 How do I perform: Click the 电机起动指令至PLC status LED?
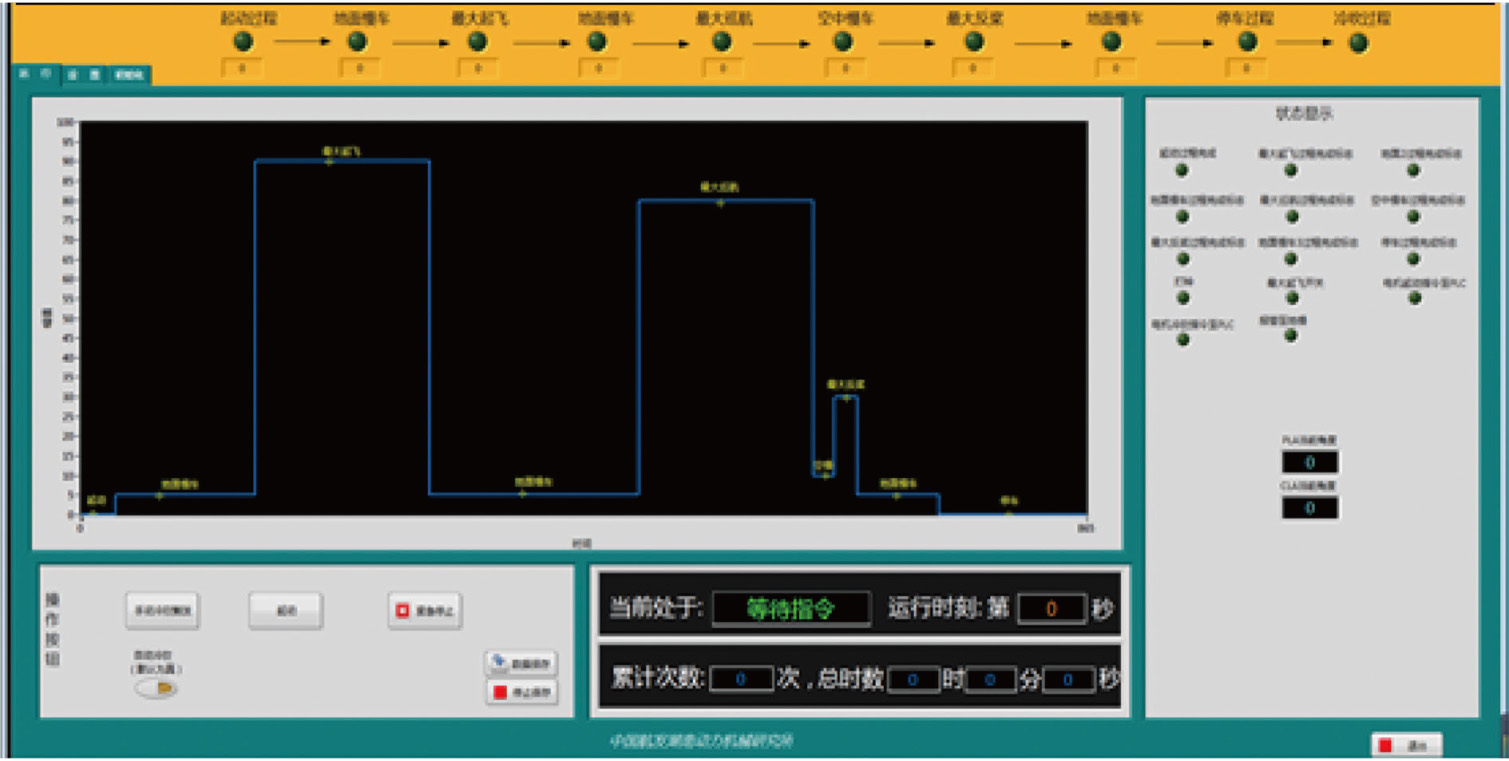(1414, 298)
